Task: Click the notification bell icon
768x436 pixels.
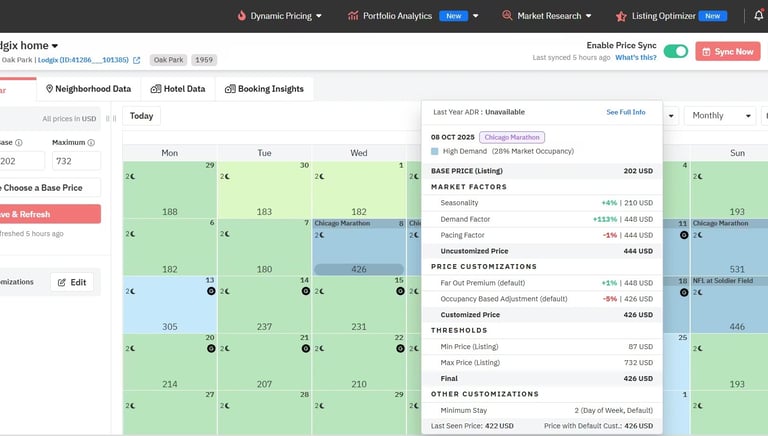Action: [x=758, y=16]
